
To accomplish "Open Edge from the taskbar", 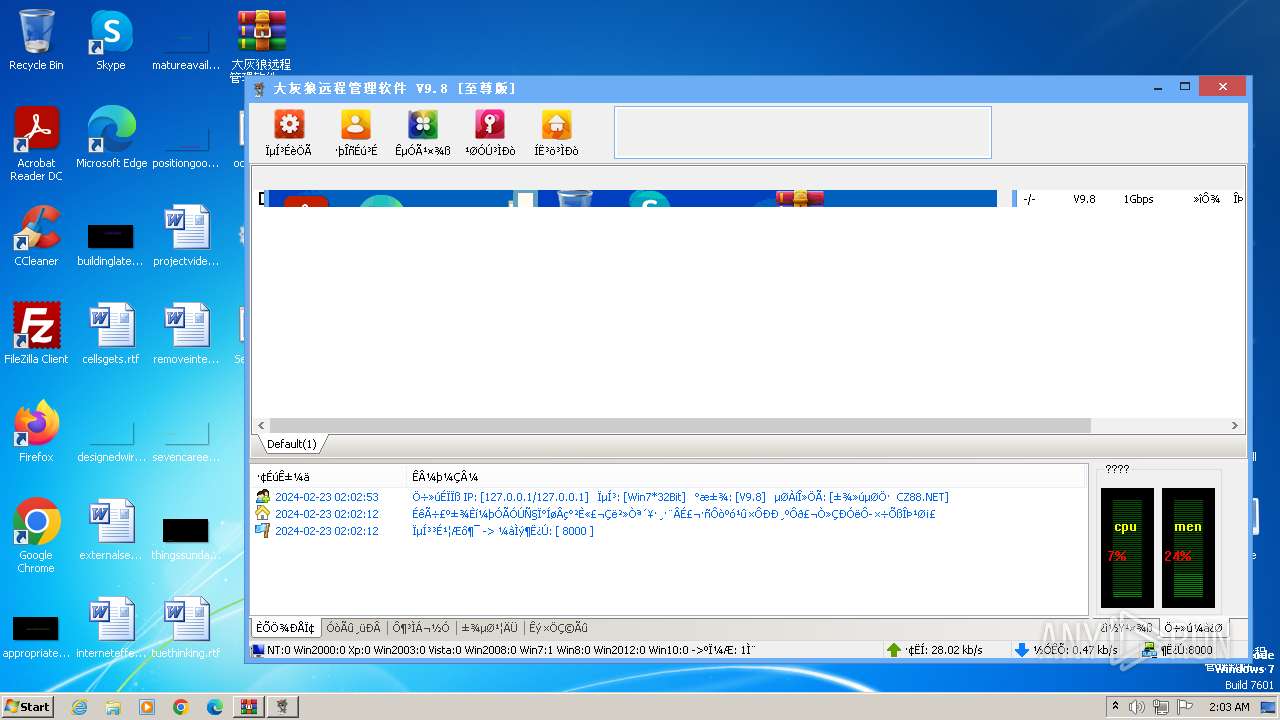I will 214,707.
